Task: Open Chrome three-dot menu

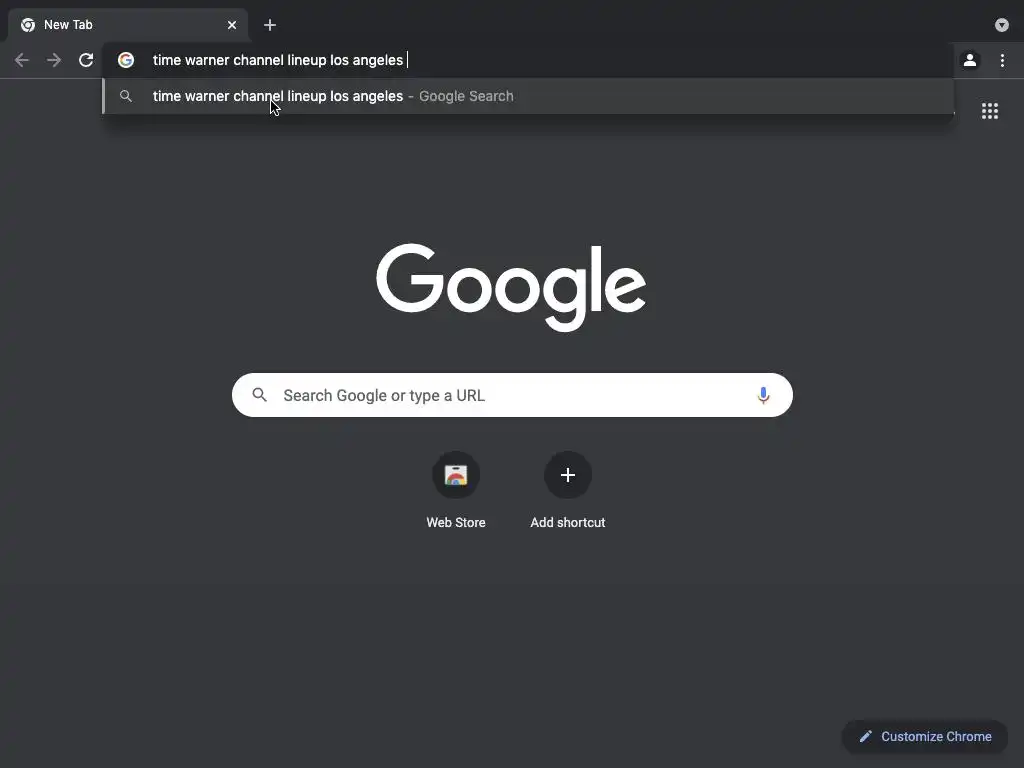Action: point(1002,60)
